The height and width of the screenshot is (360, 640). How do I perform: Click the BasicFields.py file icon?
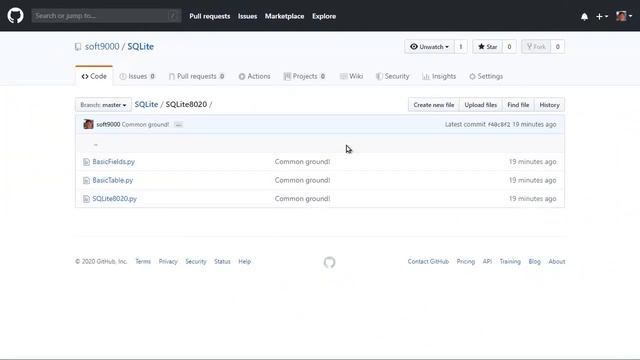[x=86, y=162]
